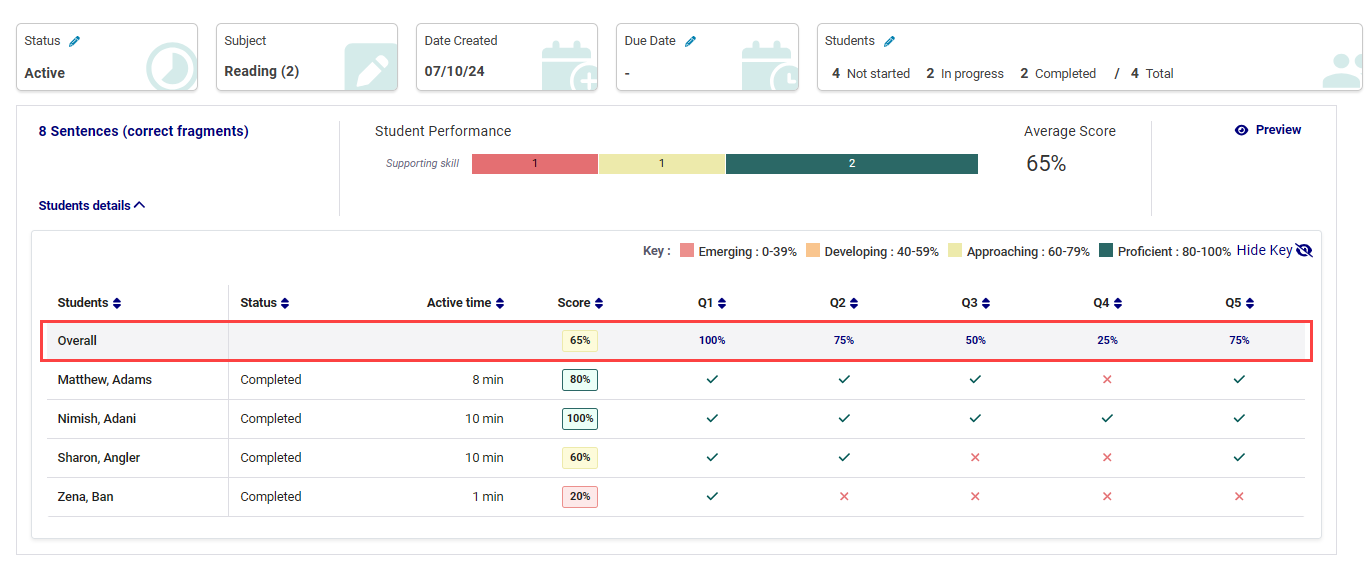The height and width of the screenshot is (563, 1372).
Task: Open the 8 Sentences assignment link
Action: tap(143, 131)
